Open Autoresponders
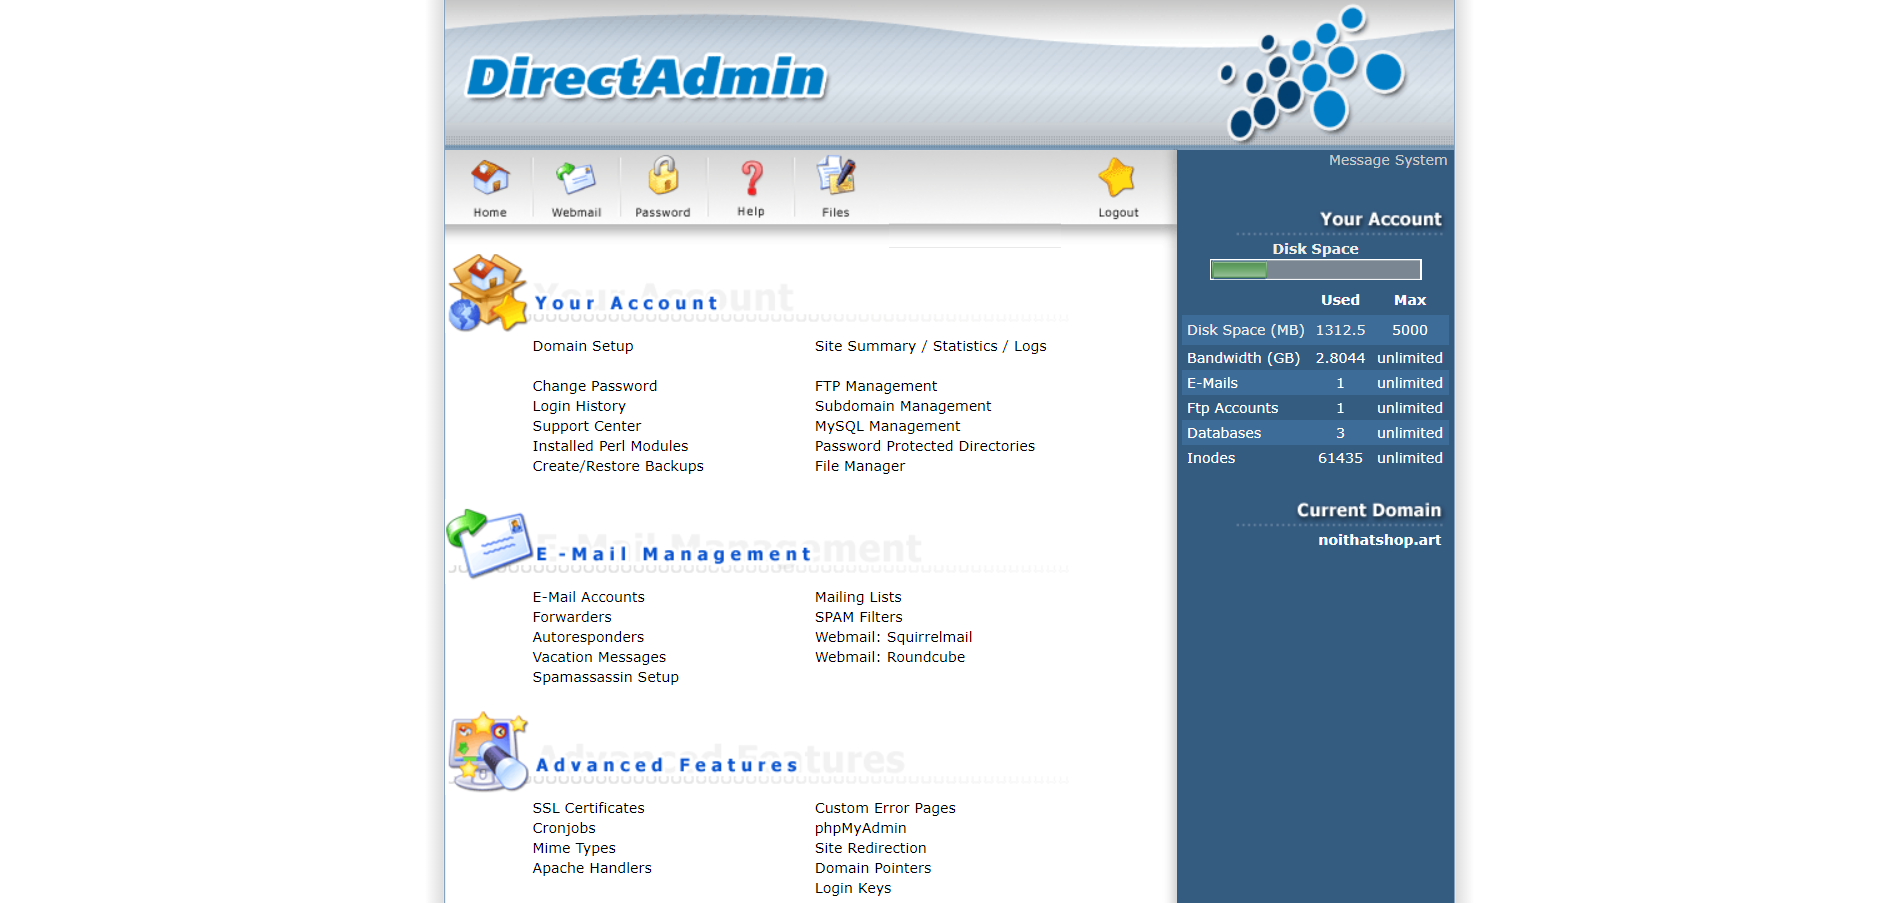The image size is (1898, 903). click(x=588, y=637)
